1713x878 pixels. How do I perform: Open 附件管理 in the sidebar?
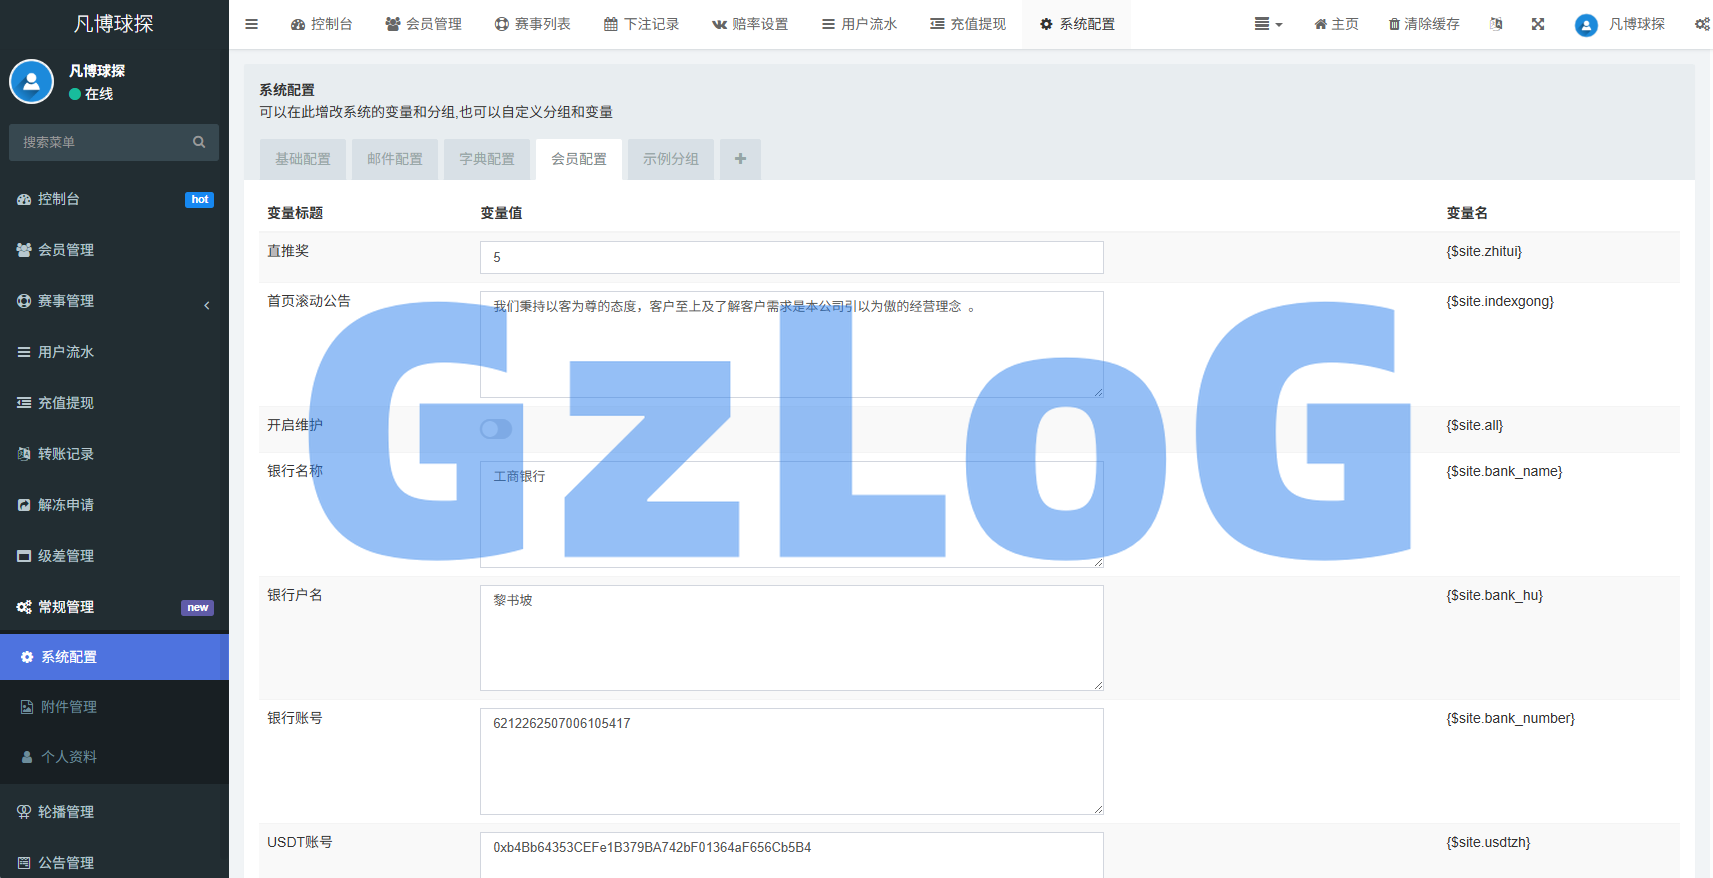(114, 707)
